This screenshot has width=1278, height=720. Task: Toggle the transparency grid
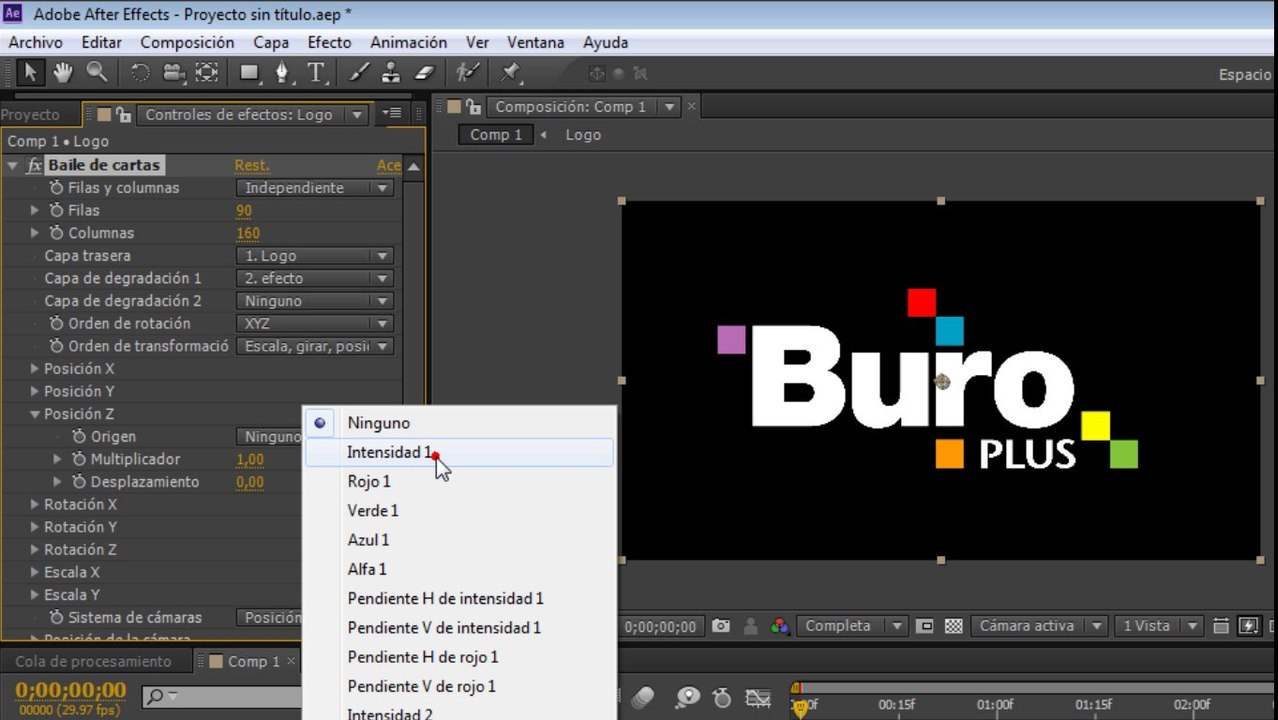[x=954, y=626]
